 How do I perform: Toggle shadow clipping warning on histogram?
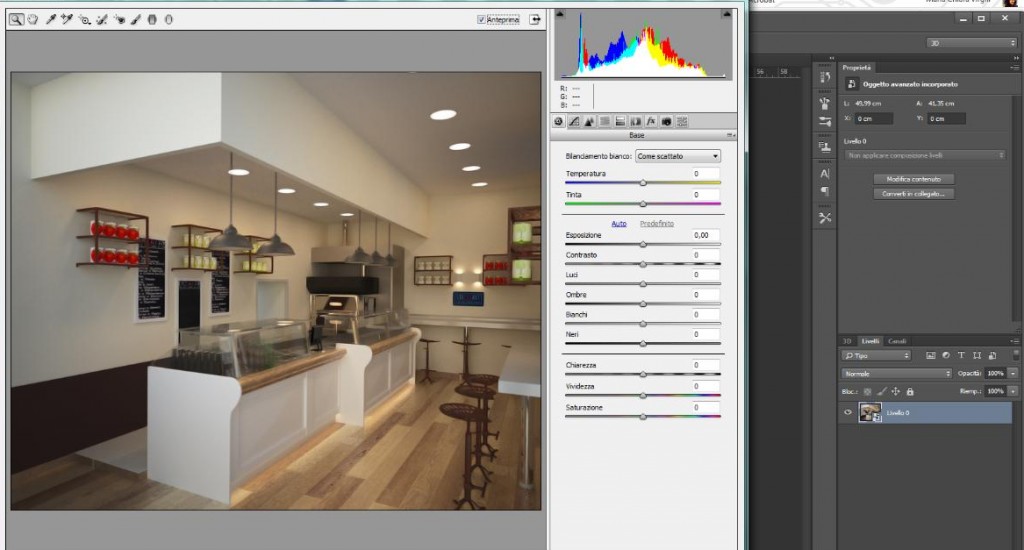pyautogui.click(x=560, y=14)
